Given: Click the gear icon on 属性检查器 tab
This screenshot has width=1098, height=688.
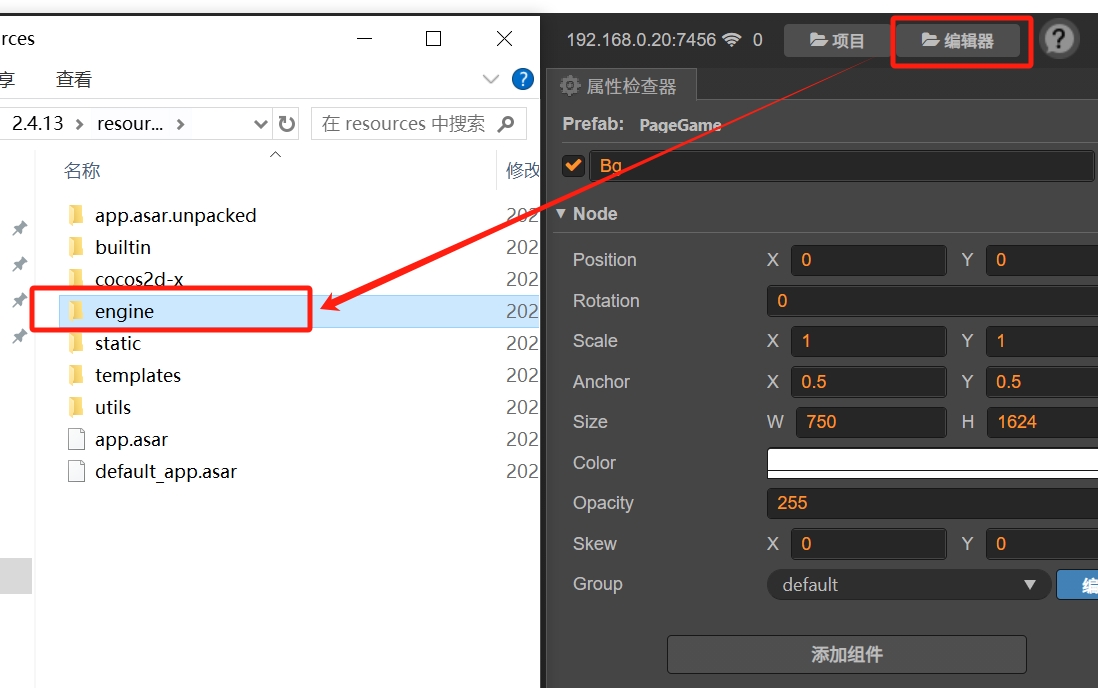Looking at the screenshot, I should coord(569,86).
